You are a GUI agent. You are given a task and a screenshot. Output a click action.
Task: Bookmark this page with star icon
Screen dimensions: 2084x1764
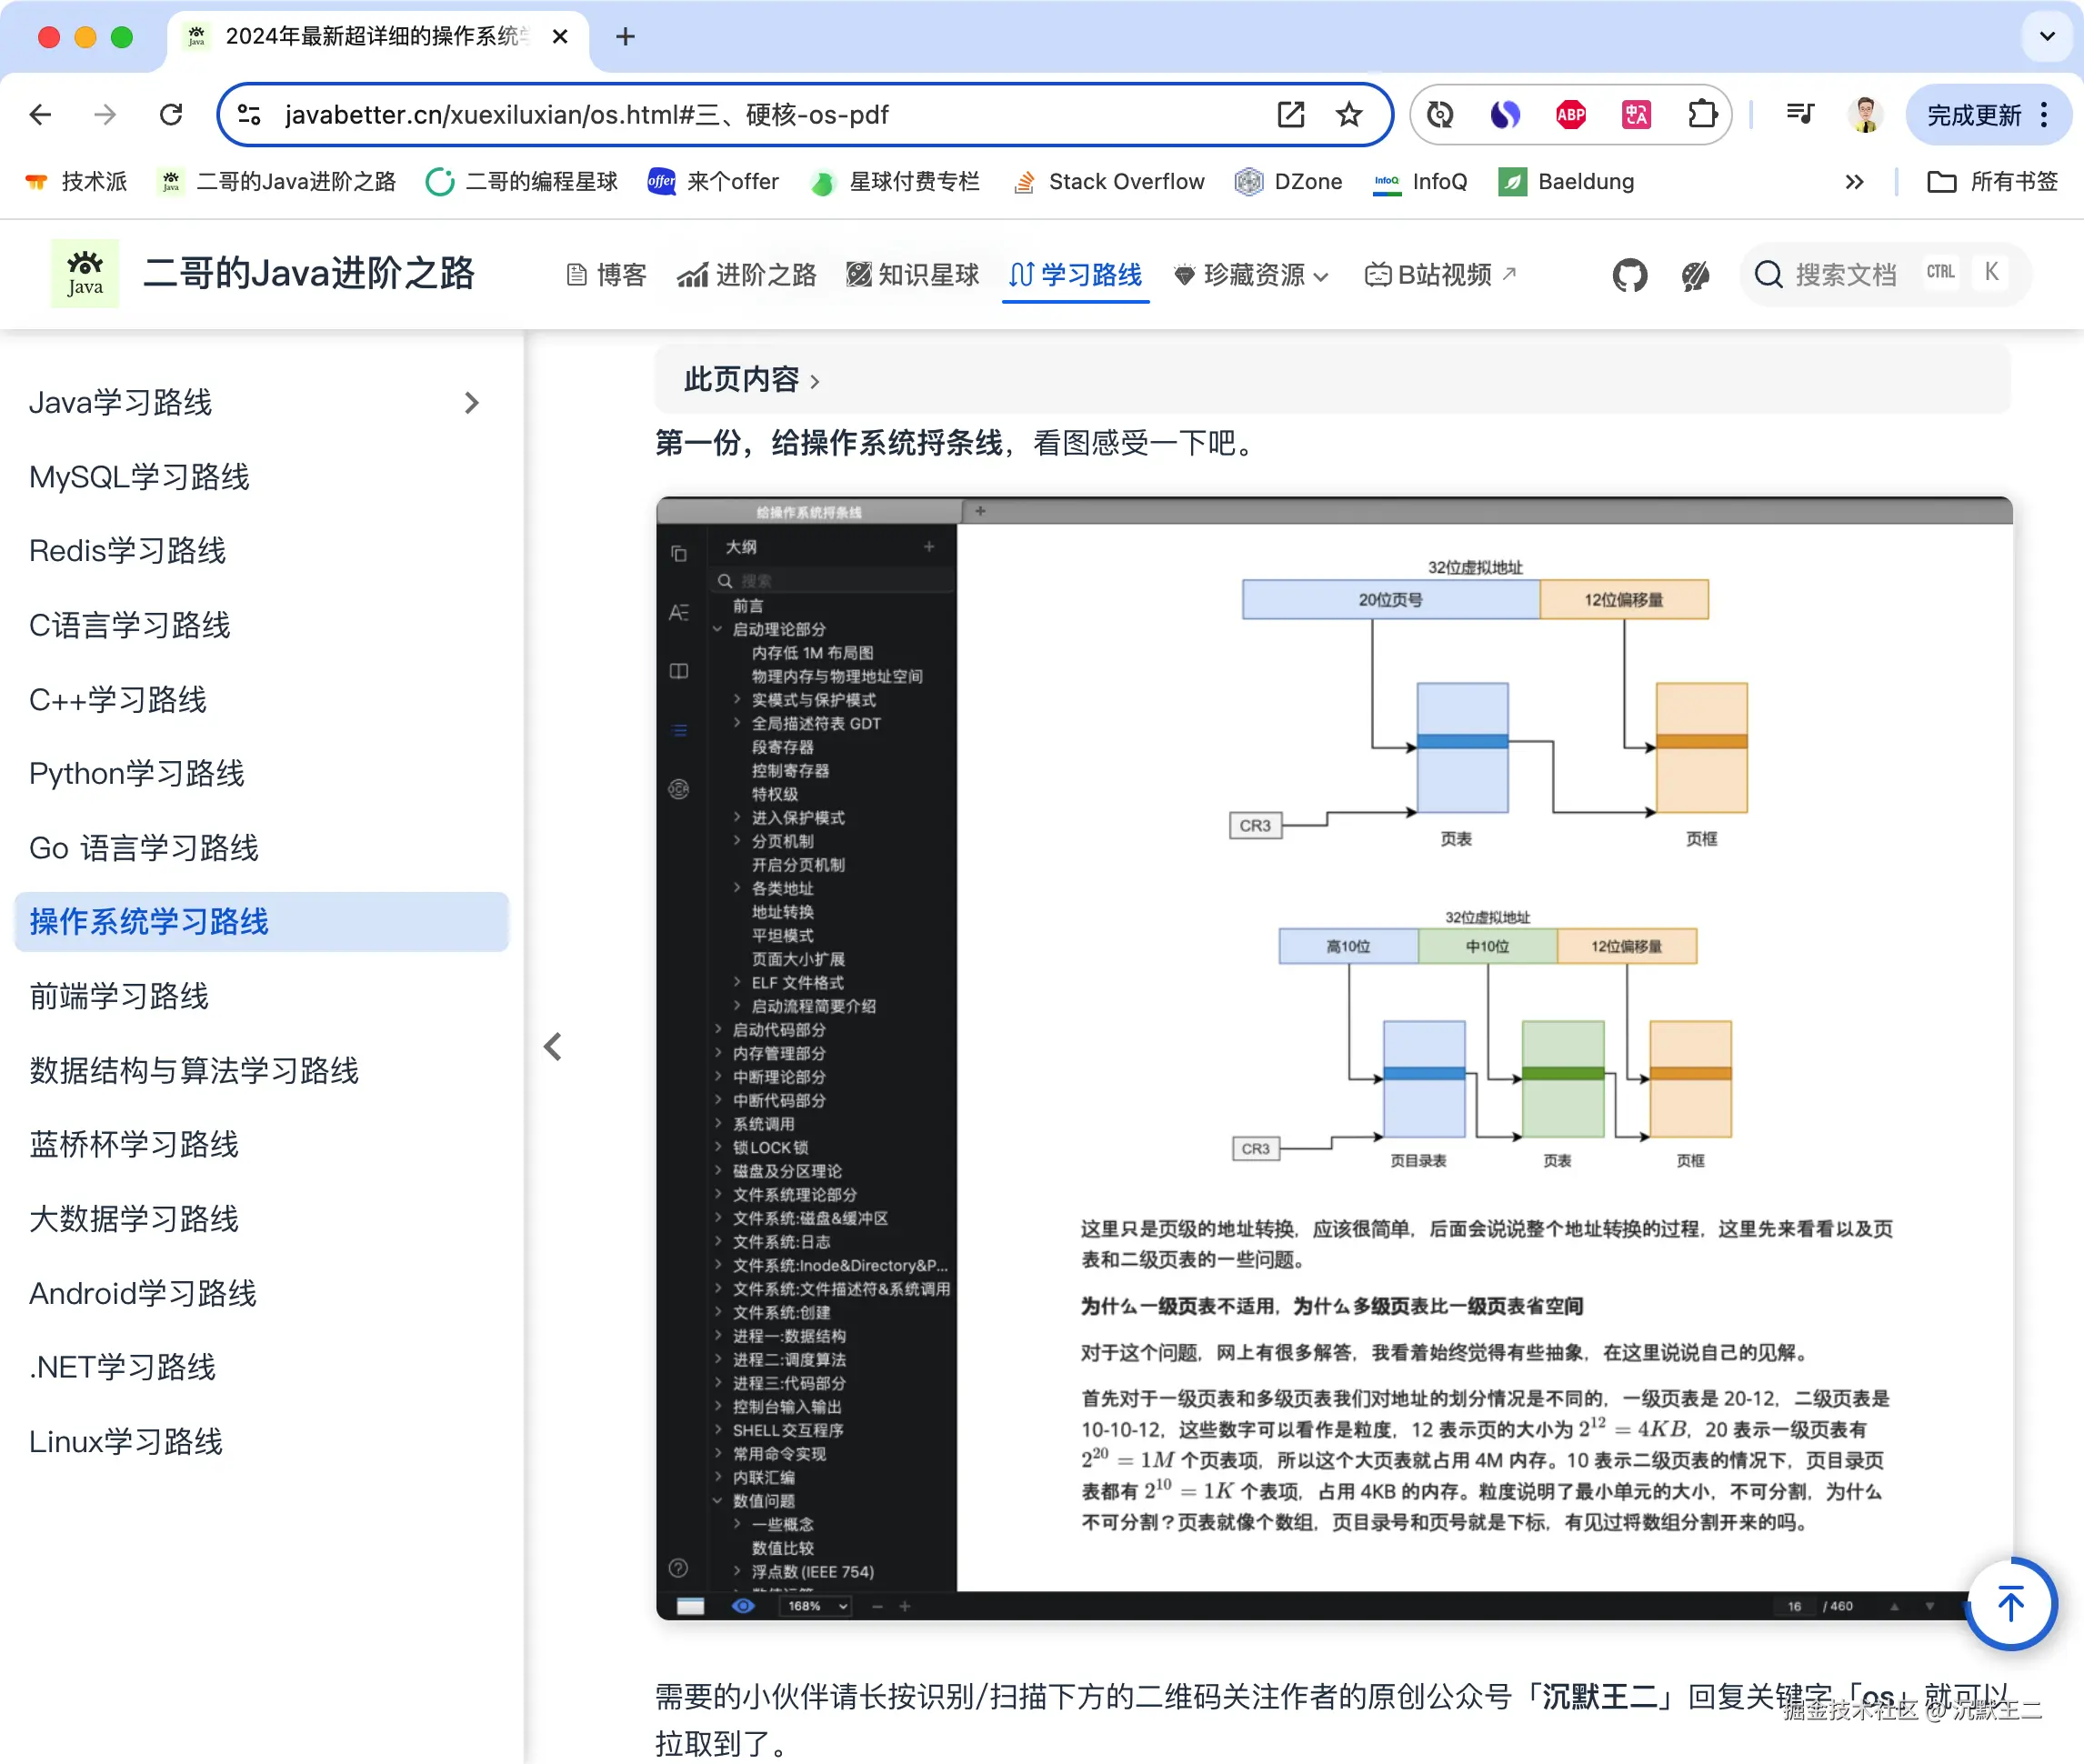coord(1349,115)
